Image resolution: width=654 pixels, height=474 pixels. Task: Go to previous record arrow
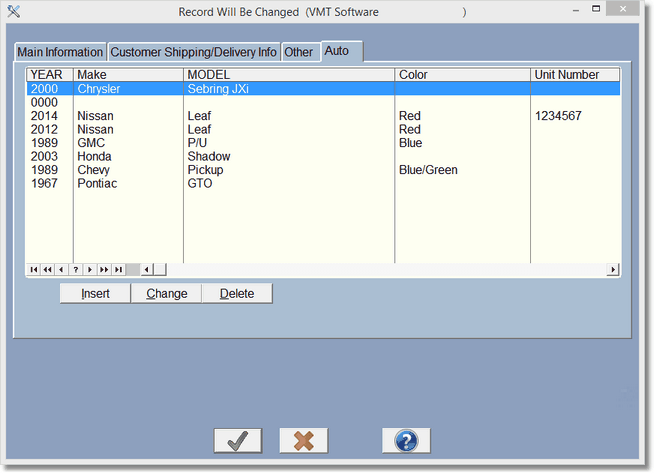(x=61, y=270)
